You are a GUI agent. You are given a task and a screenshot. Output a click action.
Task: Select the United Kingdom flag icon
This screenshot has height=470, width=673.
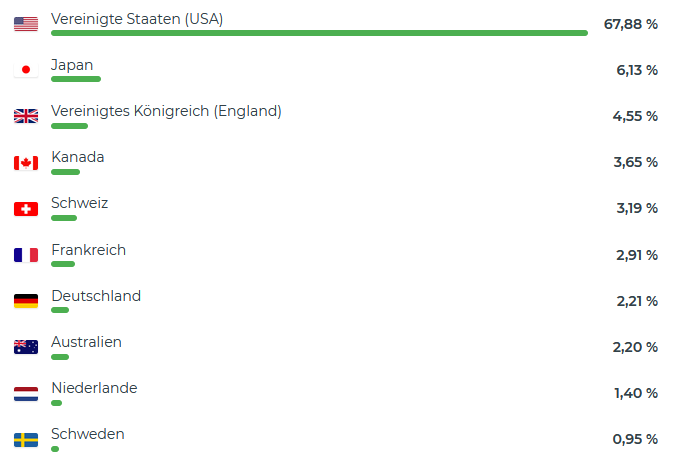[26, 116]
